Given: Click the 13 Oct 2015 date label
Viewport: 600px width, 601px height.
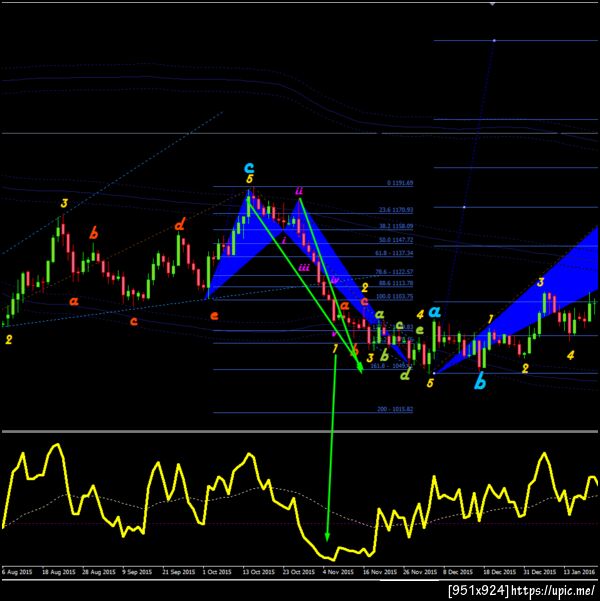Looking at the screenshot, I should pyautogui.click(x=258, y=572).
